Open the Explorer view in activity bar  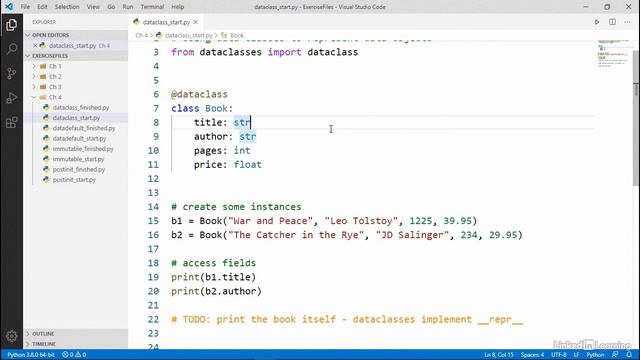11,25
